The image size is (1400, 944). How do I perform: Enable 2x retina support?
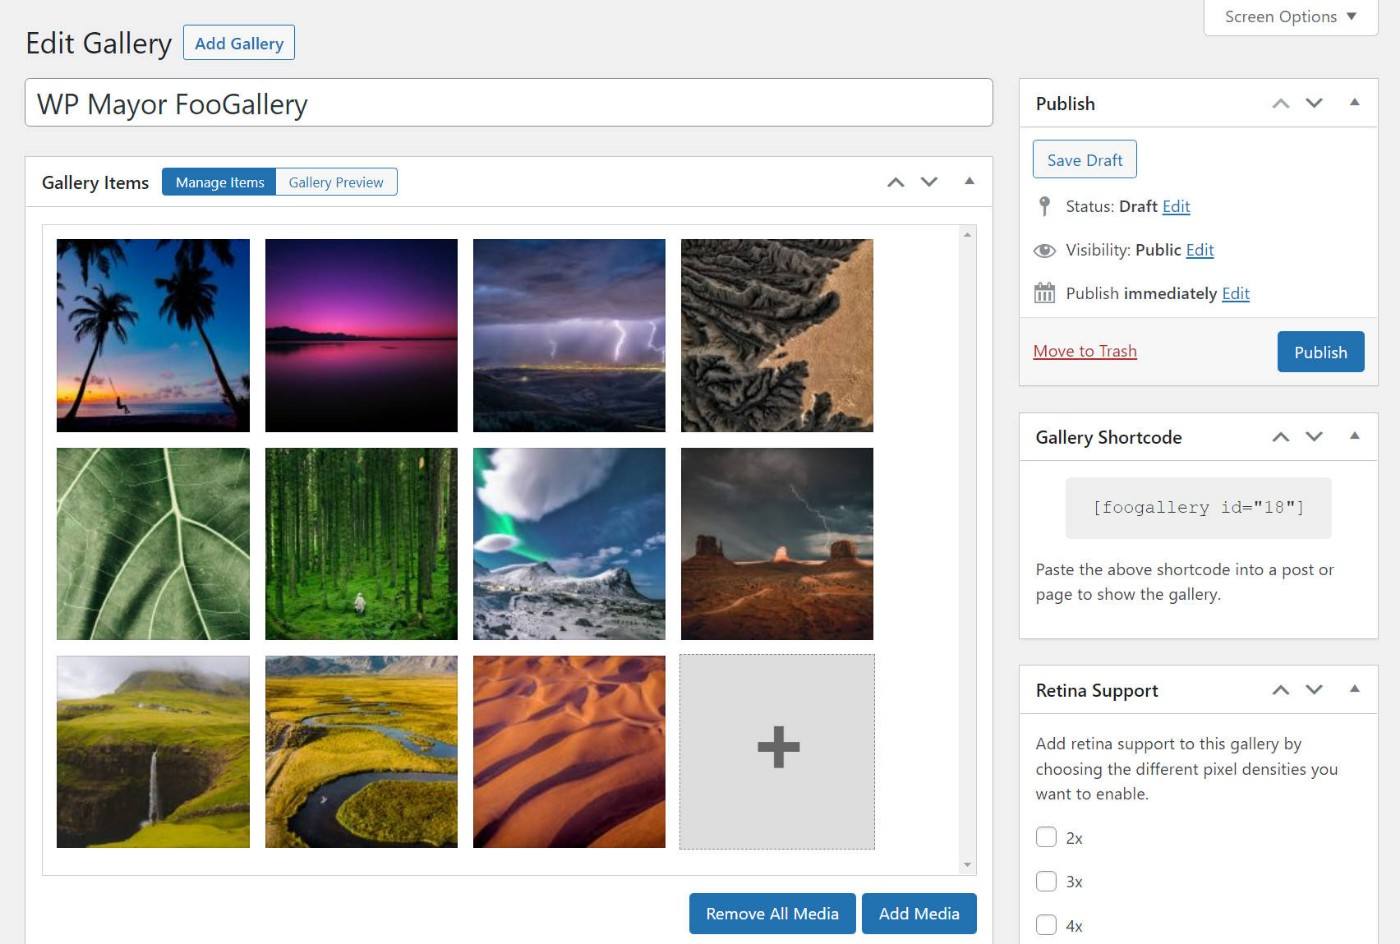pyautogui.click(x=1046, y=837)
